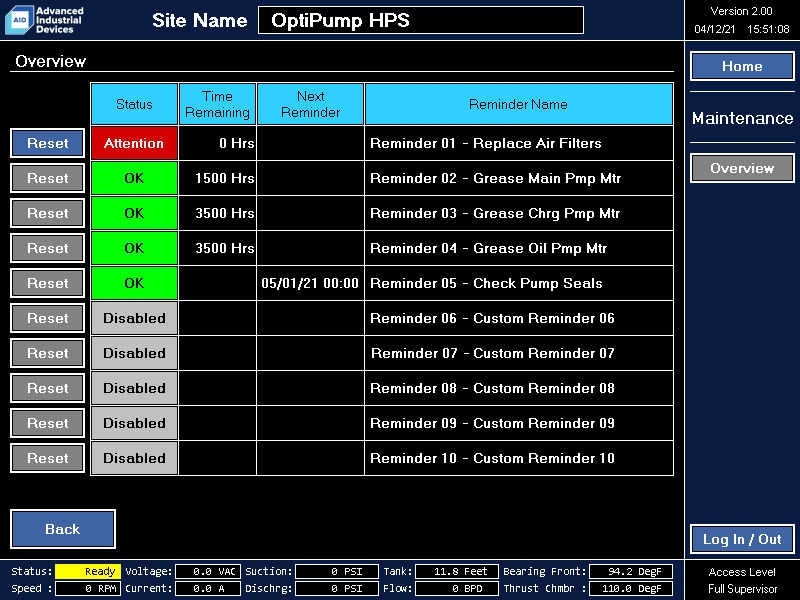The height and width of the screenshot is (600, 800).
Task: Click Bearing Front 94.2 DegF value
Action: pyautogui.click(x=631, y=571)
